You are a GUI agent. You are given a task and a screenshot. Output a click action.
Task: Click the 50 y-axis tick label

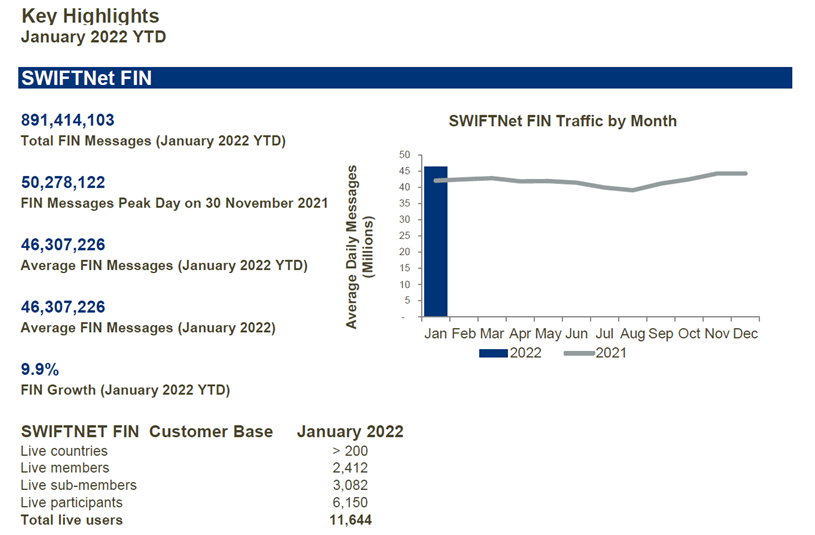coord(405,155)
